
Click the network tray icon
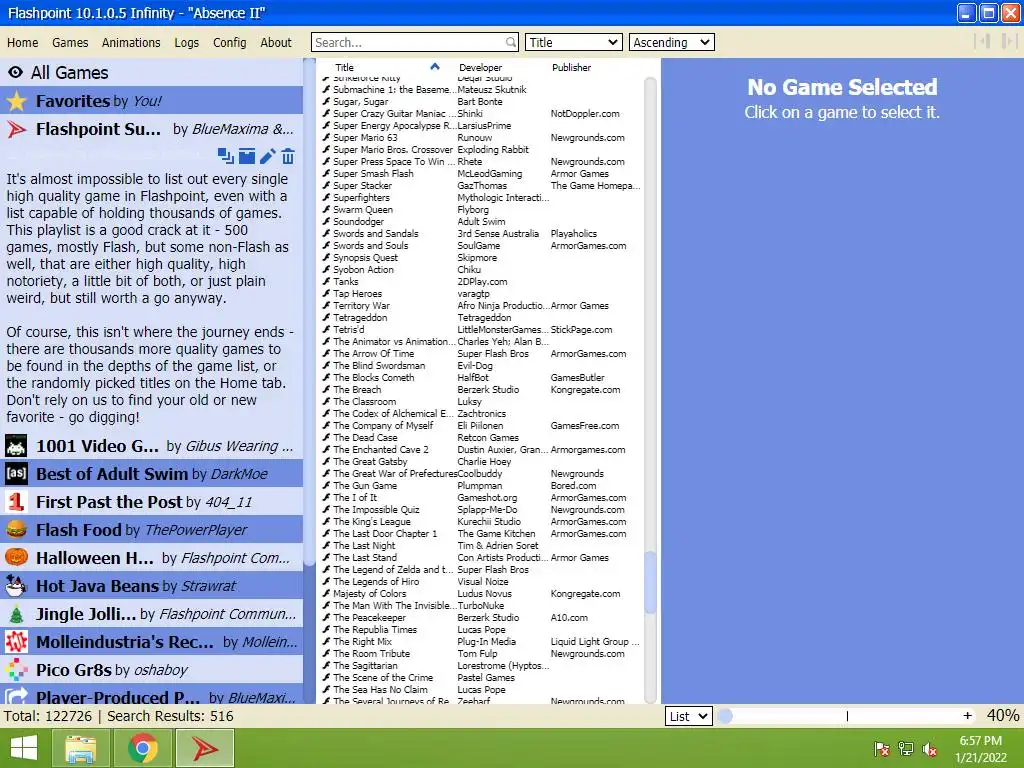tap(906, 749)
